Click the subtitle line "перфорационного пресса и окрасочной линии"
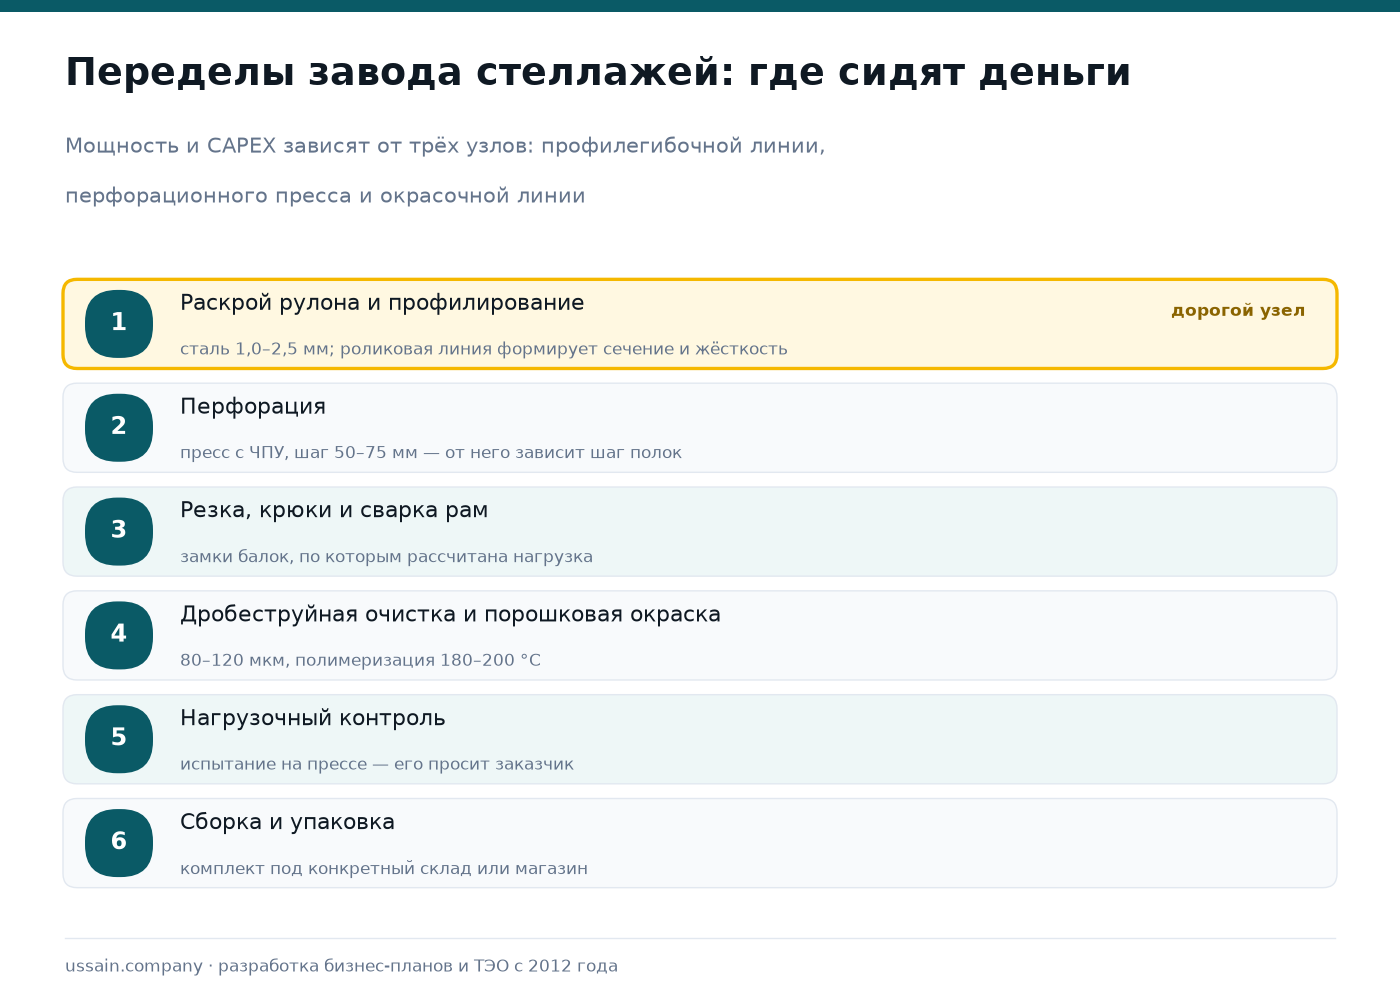1400x1000 pixels. (x=325, y=196)
